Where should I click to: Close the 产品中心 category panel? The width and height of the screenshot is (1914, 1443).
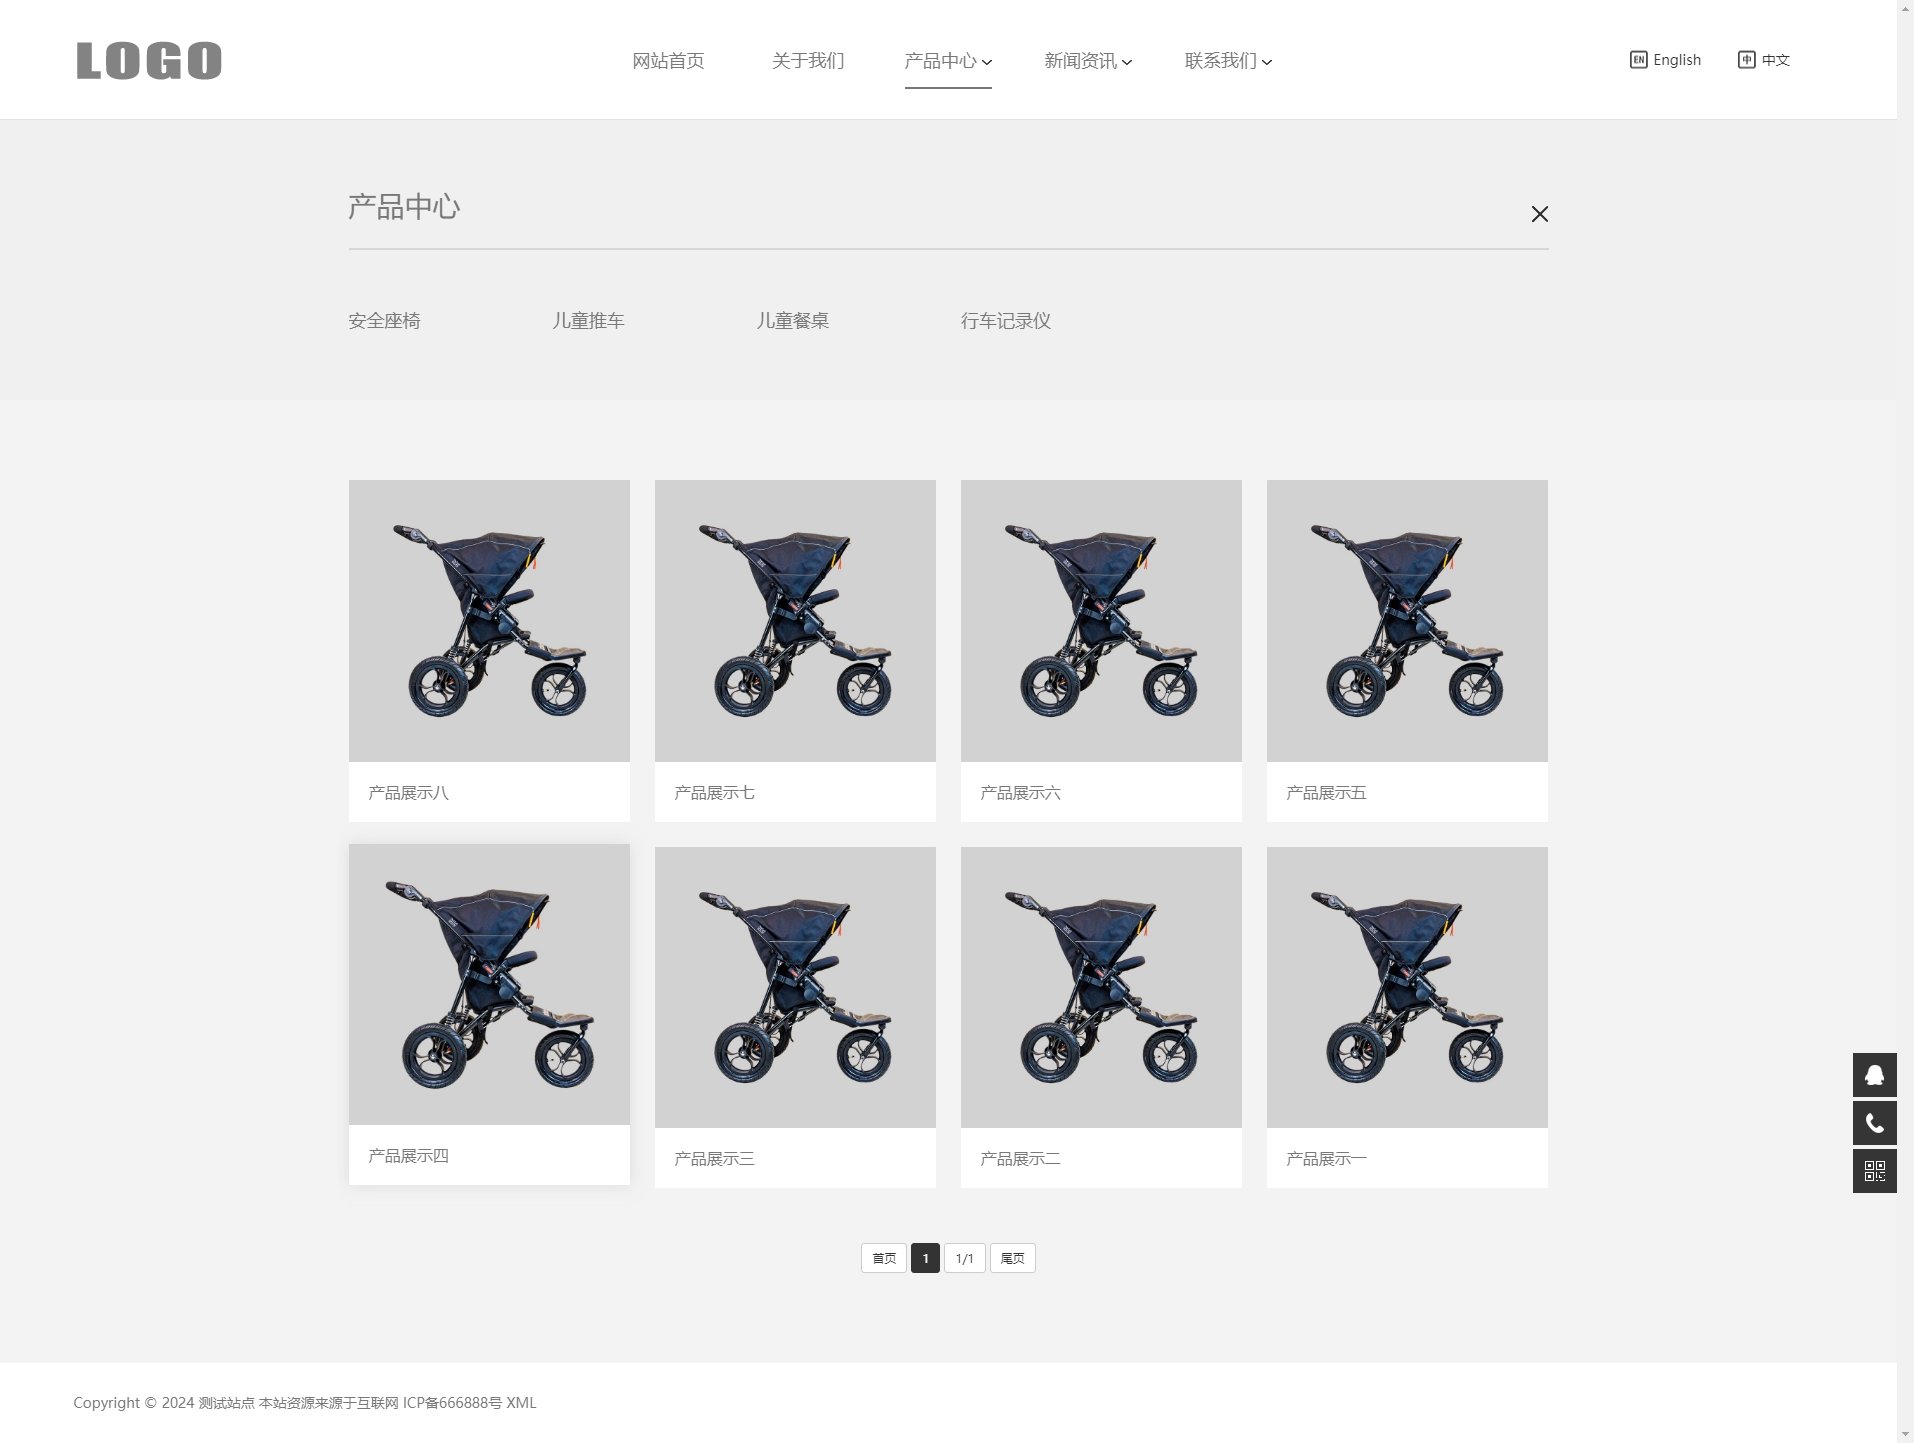pos(1539,214)
